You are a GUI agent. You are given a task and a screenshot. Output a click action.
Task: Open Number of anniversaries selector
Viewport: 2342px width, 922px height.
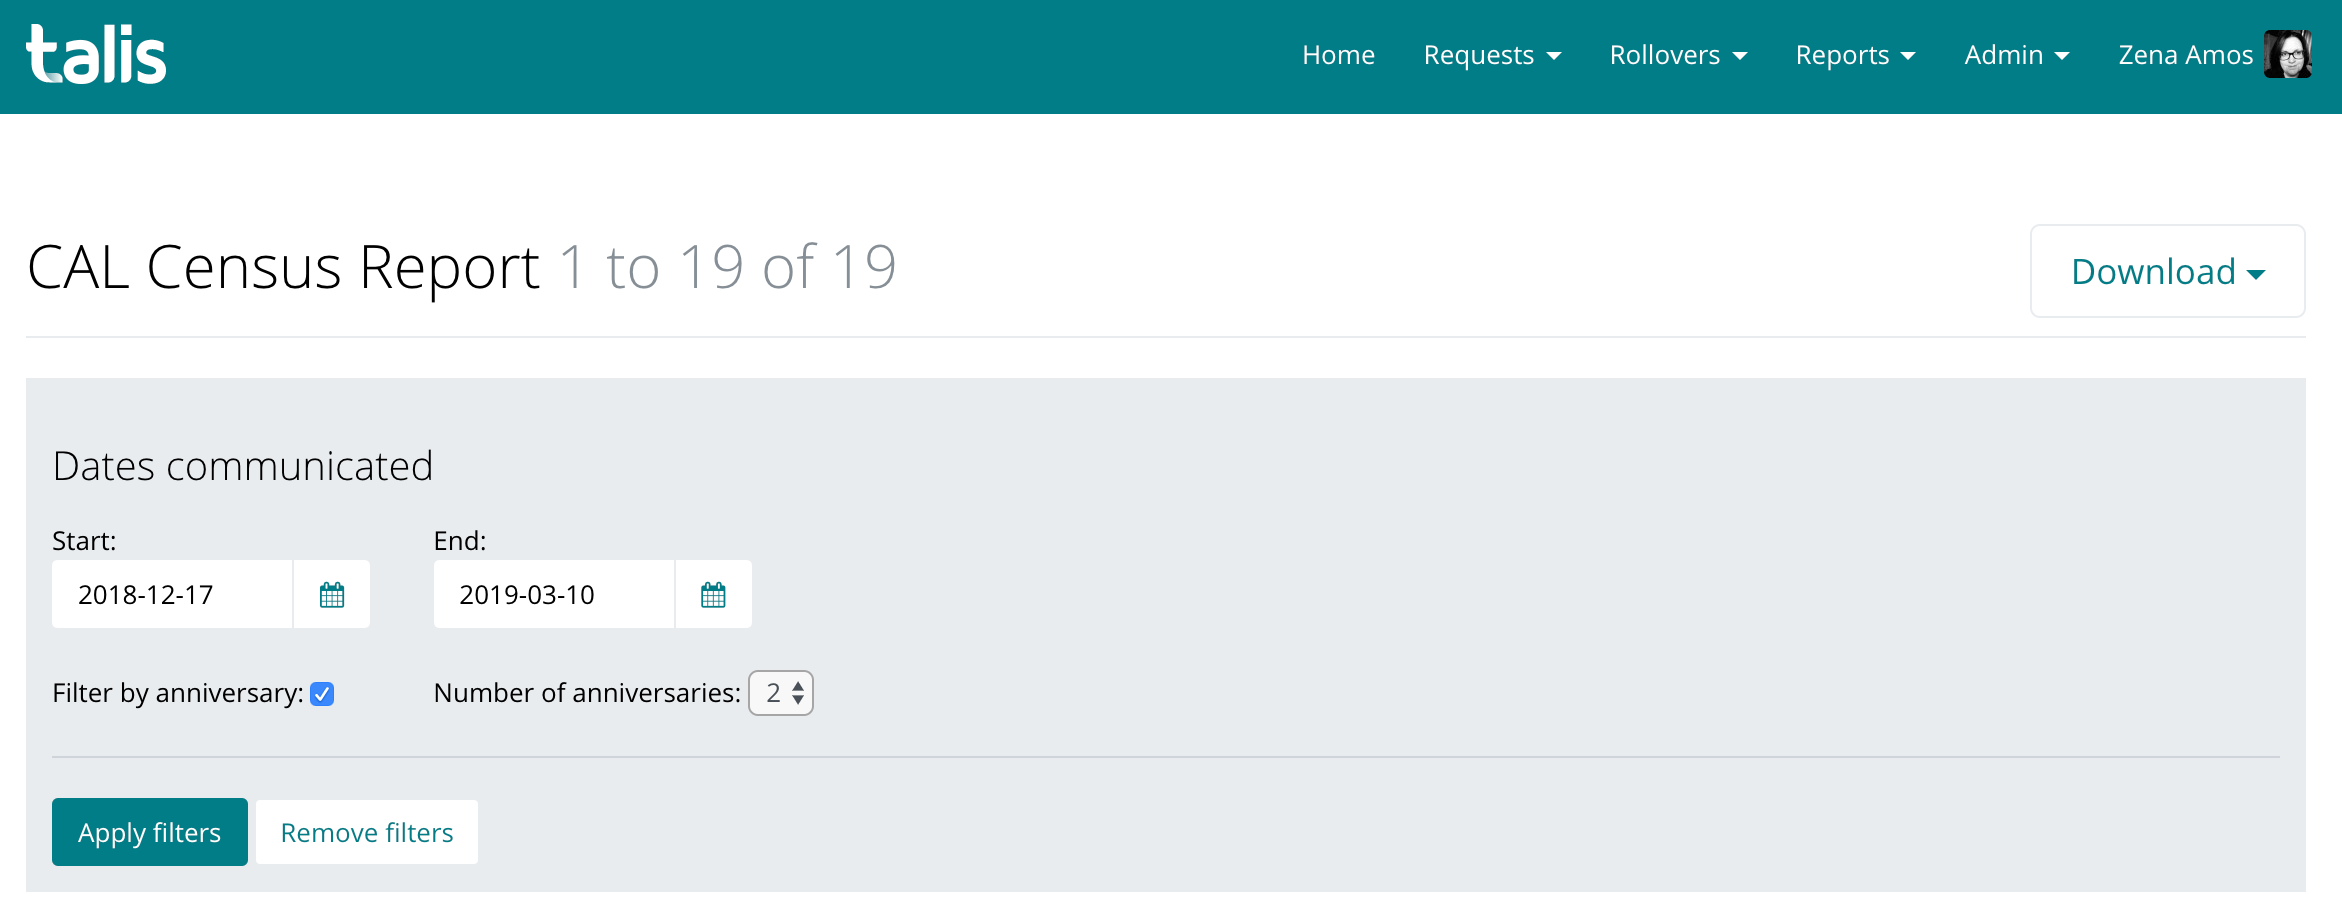781,693
